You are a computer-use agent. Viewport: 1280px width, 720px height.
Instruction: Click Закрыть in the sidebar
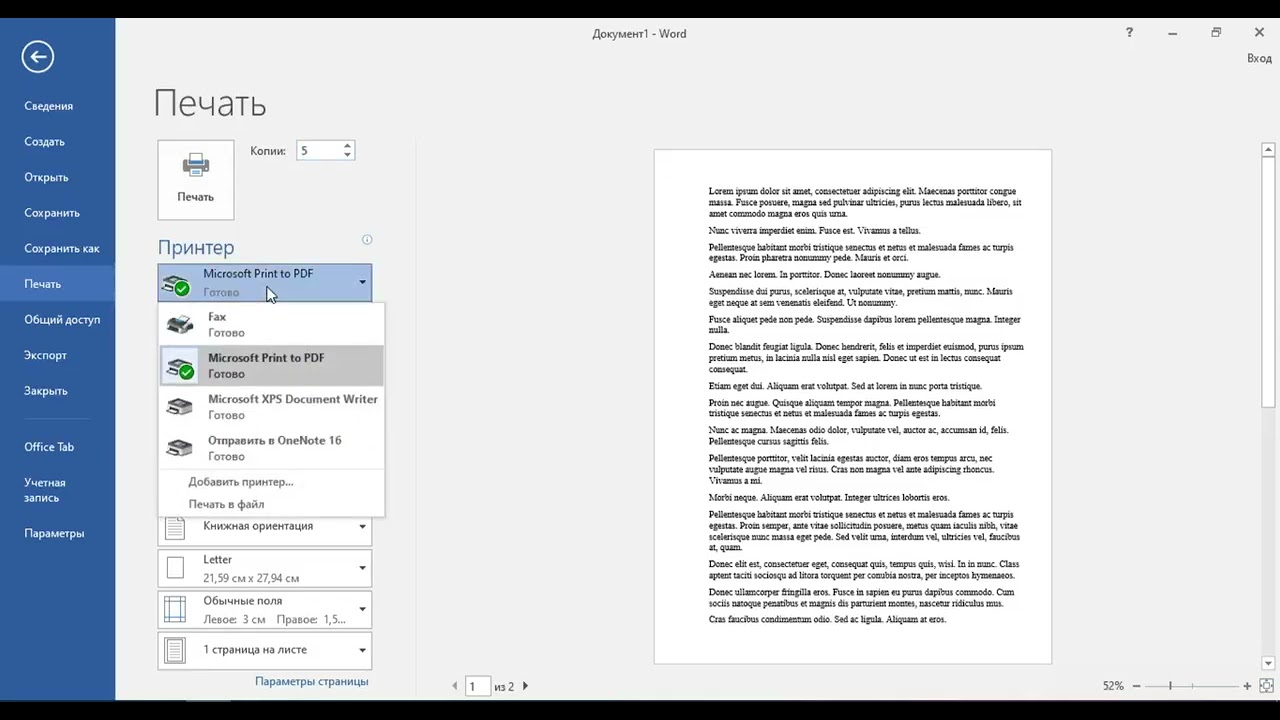pyautogui.click(x=58, y=391)
